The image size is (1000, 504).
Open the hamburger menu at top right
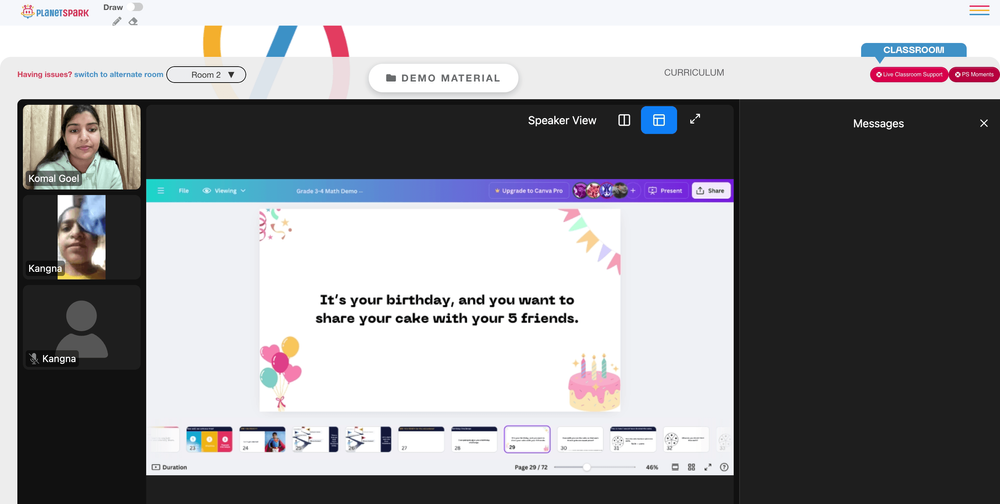[x=979, y=10]
